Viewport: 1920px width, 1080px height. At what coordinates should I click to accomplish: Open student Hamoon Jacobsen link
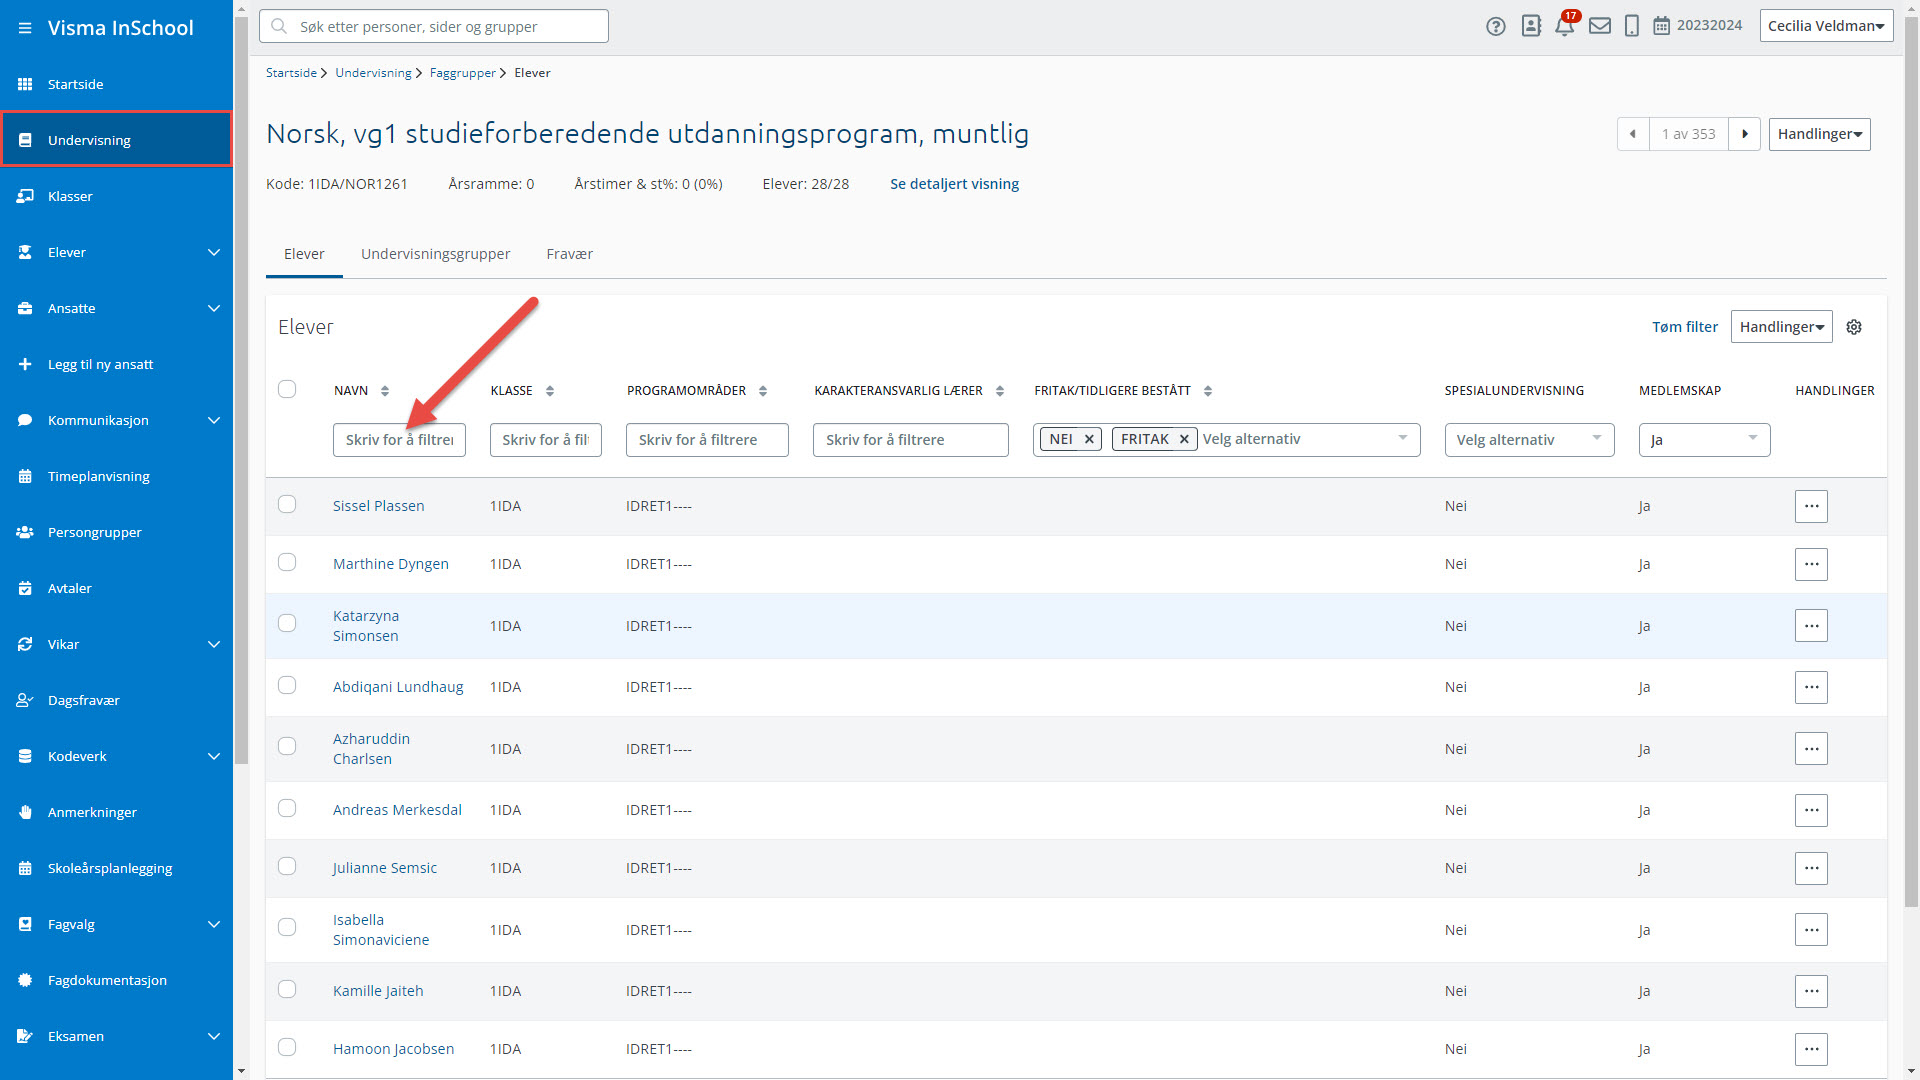(393, 1049)
